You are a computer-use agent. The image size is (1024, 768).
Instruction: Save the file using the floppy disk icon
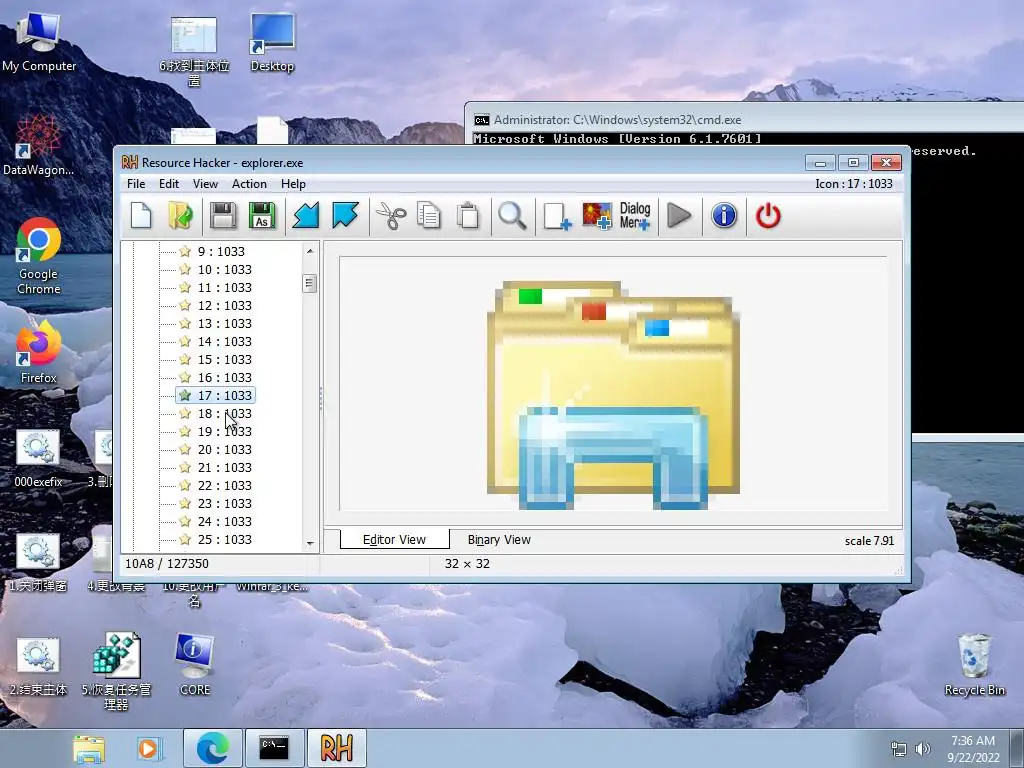[223, 216]
